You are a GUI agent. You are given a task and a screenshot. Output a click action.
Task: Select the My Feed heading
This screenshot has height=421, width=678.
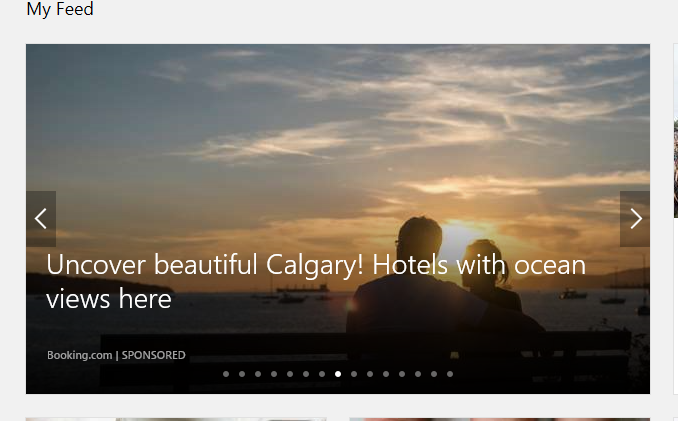60,9
